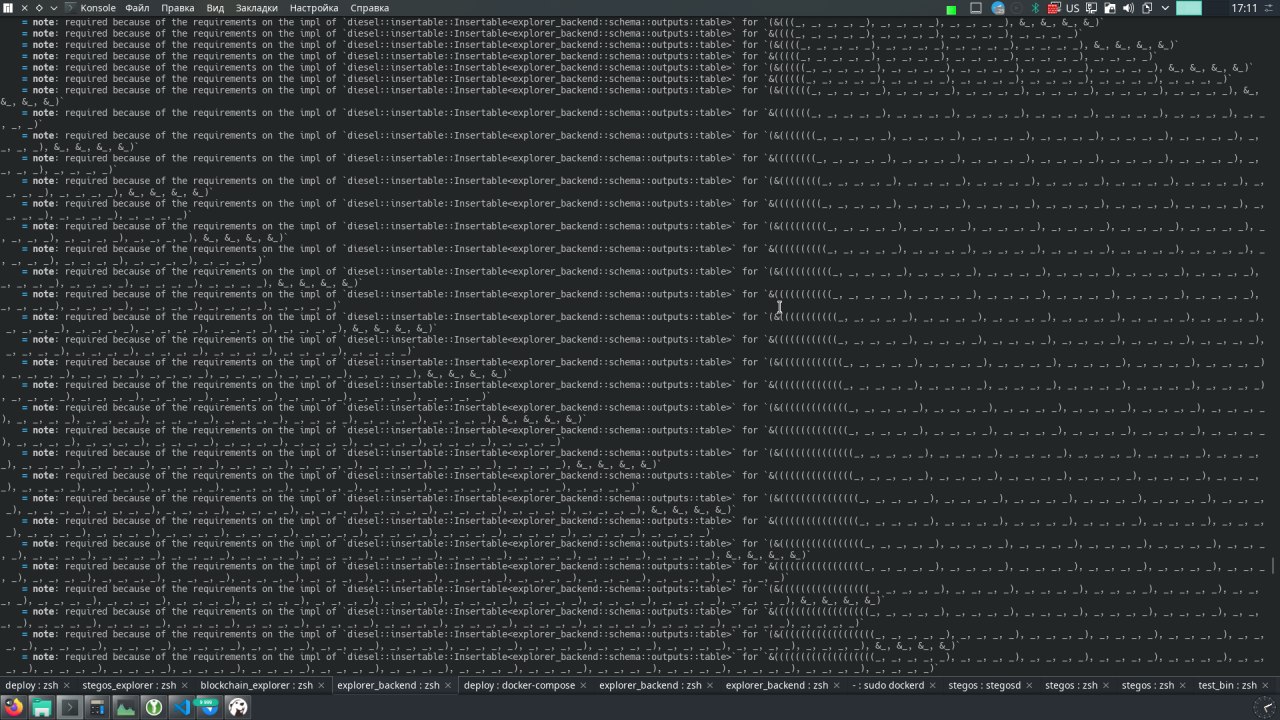The width and height of the screenshot is (1280, 720).
Task: Open the Закладки menu
Action: click(x=256, y=8)
